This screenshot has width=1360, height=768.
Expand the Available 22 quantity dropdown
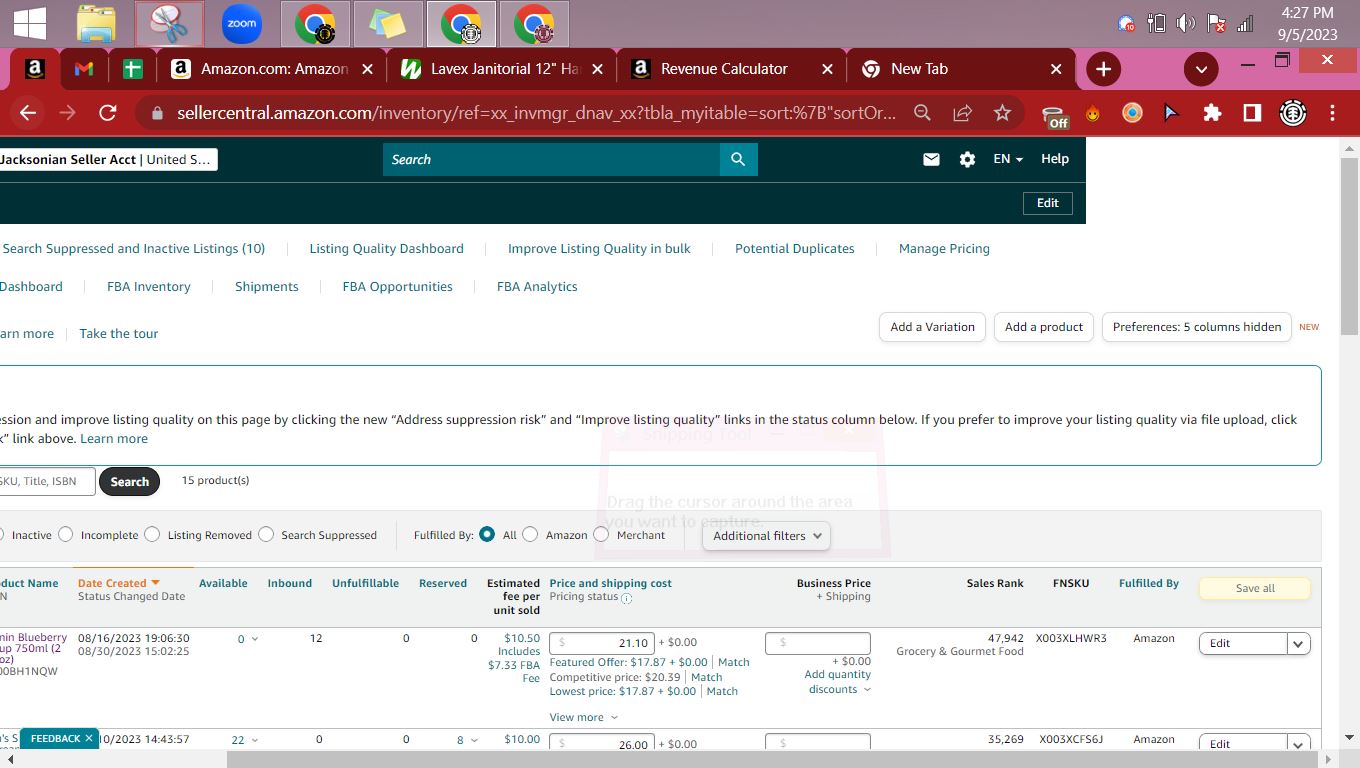[245, 740]
